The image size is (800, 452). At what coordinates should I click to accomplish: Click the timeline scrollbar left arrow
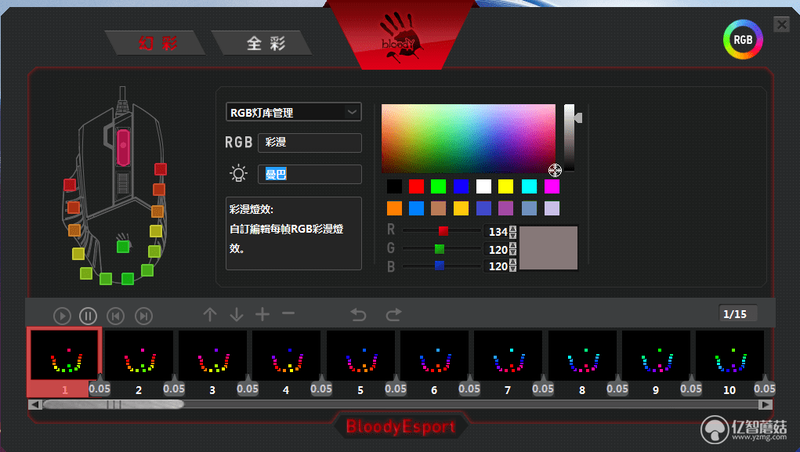(35, 405)
